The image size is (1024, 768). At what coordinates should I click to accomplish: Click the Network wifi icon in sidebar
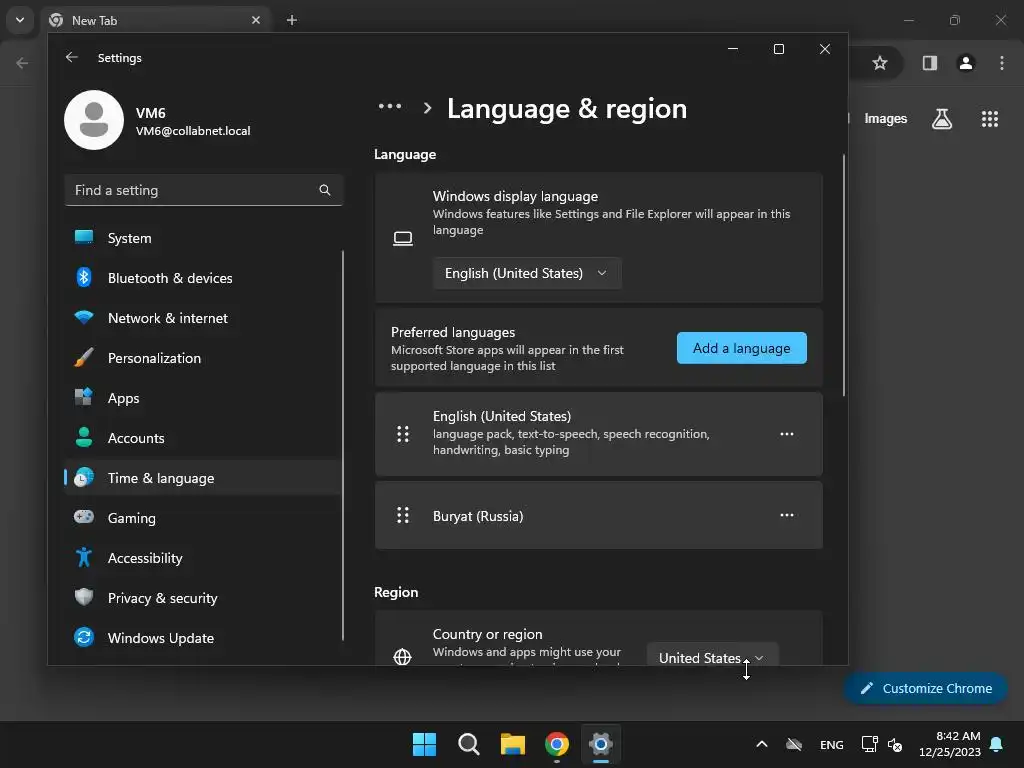(x=84, y=317)
